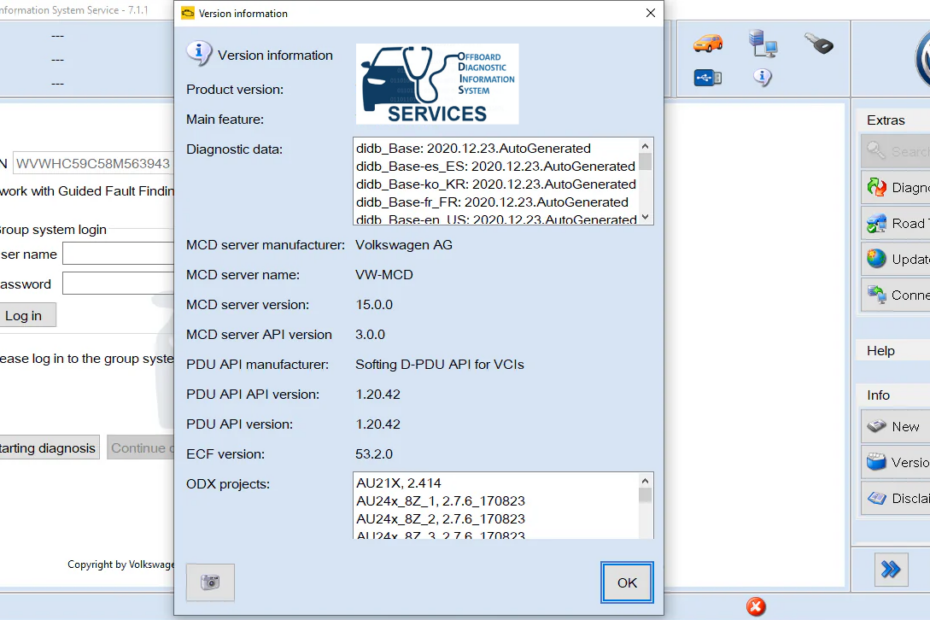This screenshot has height=620, width=930.
Task: Click the info icon beside Version information heading
Action: coord(199,53)
